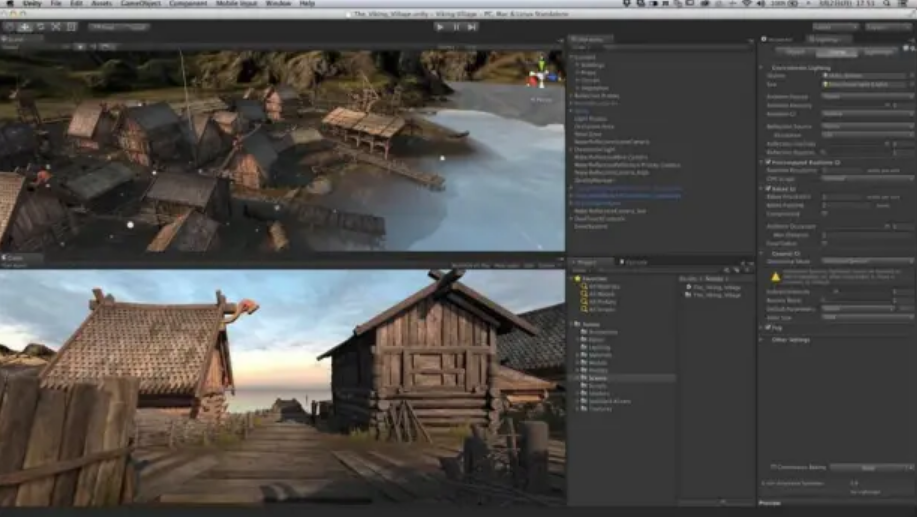Open the Layout dropdown button
Screen dimensions: 917x517
pyautogui.click(x=887, y=27)
